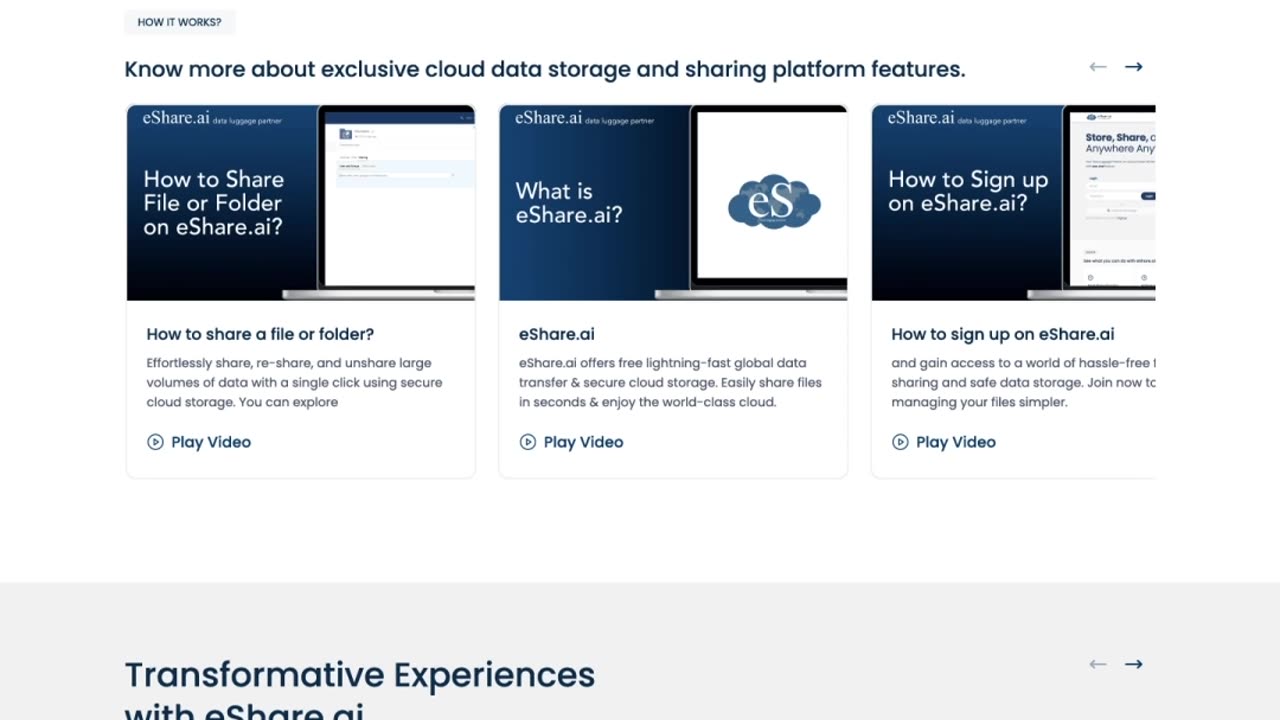Click next arrow beside Transformative Experiences heading

[x=1133, y=664]
